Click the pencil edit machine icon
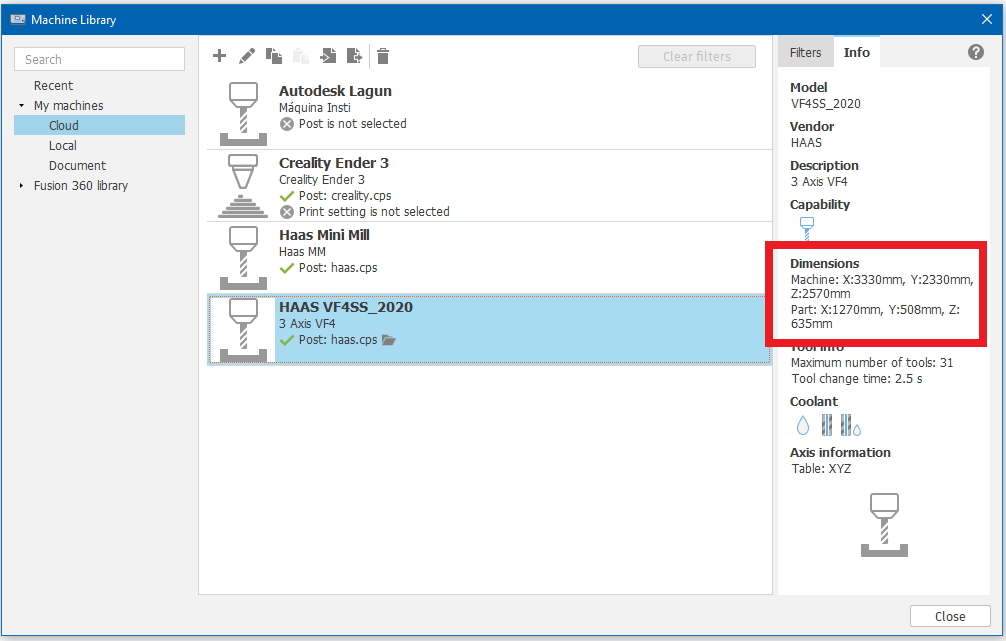The width and height of the screenshot is (1006, 641). coord(246,56)
